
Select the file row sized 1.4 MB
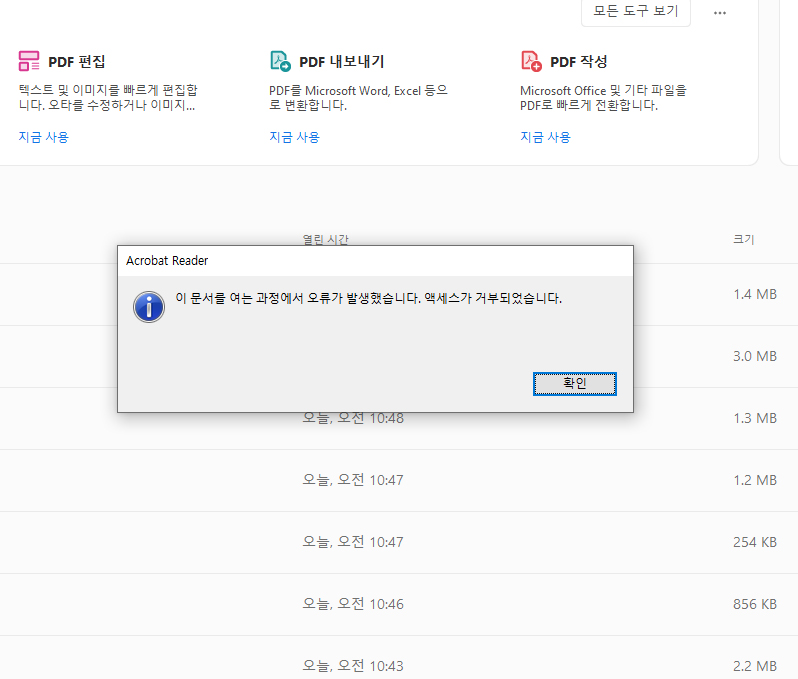[x=399, y=294]
